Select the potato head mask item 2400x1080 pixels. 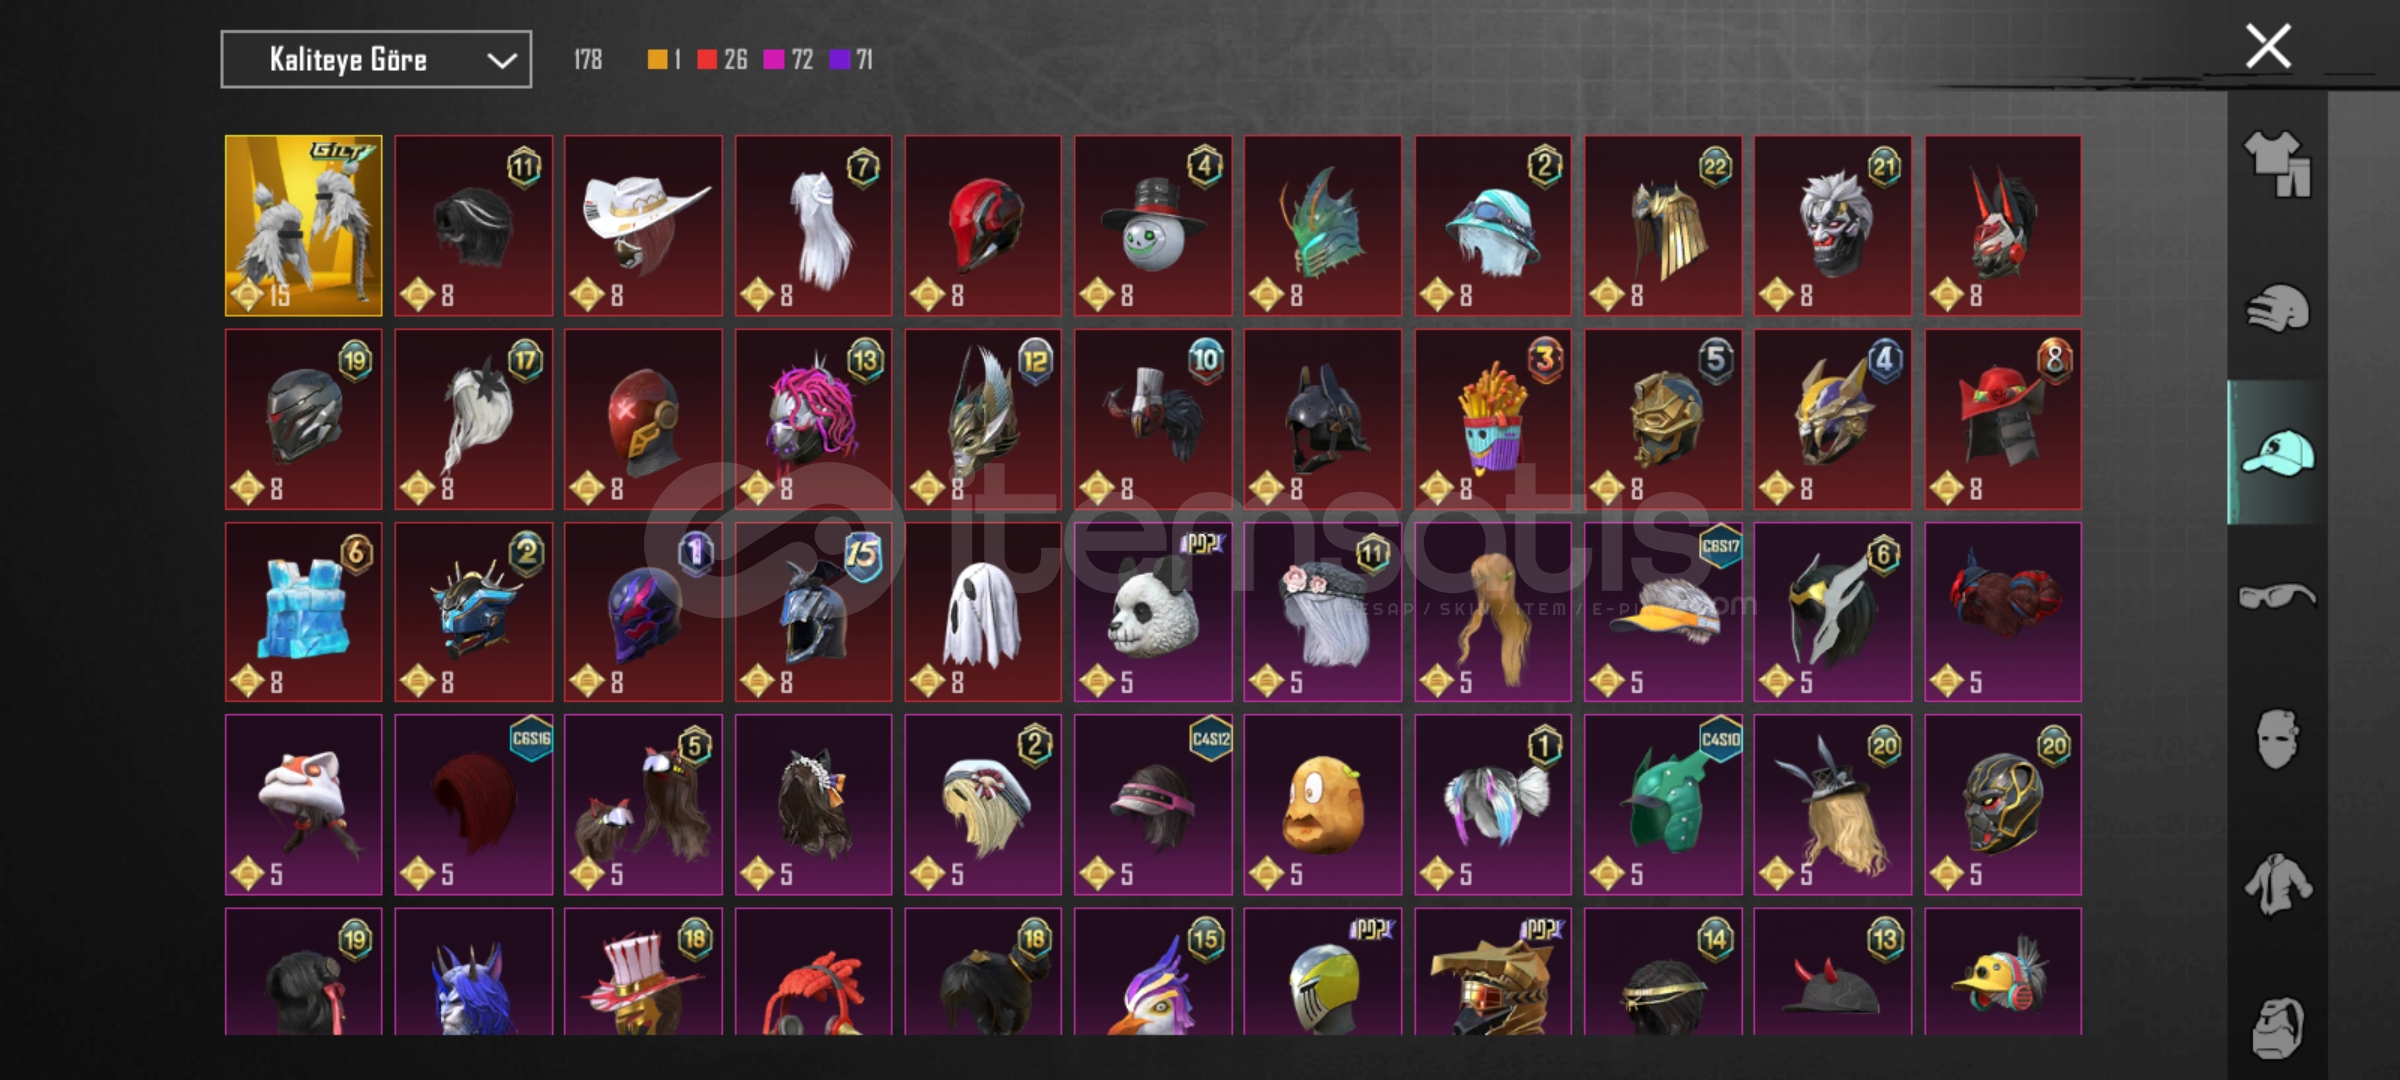click(x=1323, y=804)
